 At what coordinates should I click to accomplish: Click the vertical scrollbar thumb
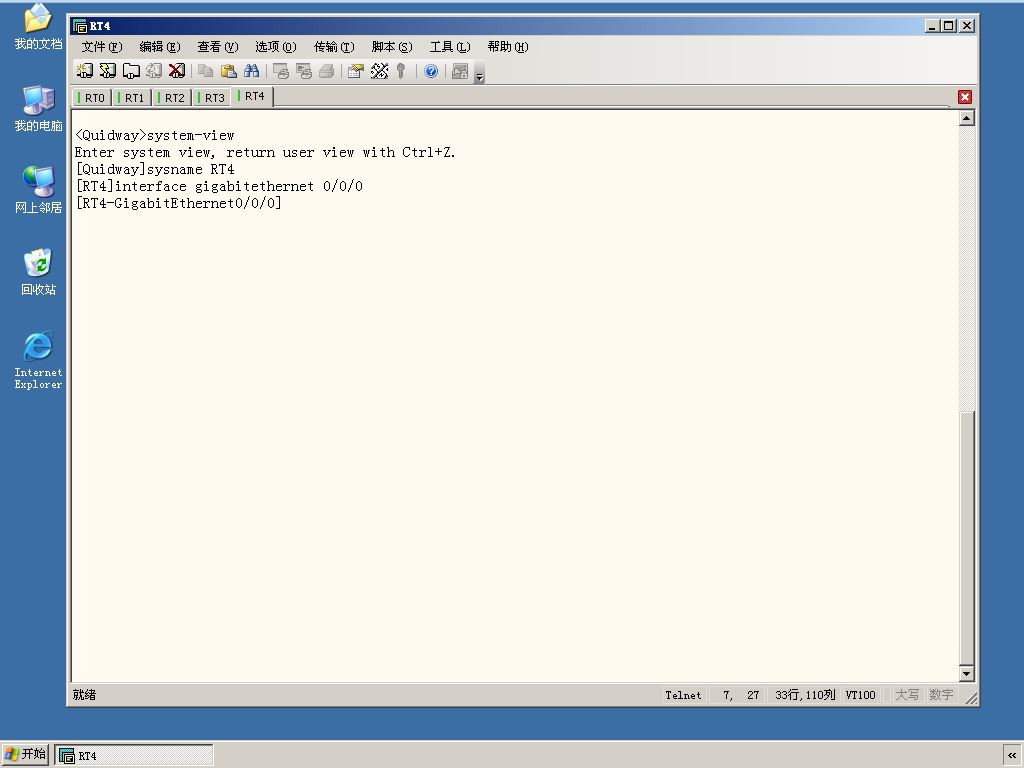click(967, 537)
